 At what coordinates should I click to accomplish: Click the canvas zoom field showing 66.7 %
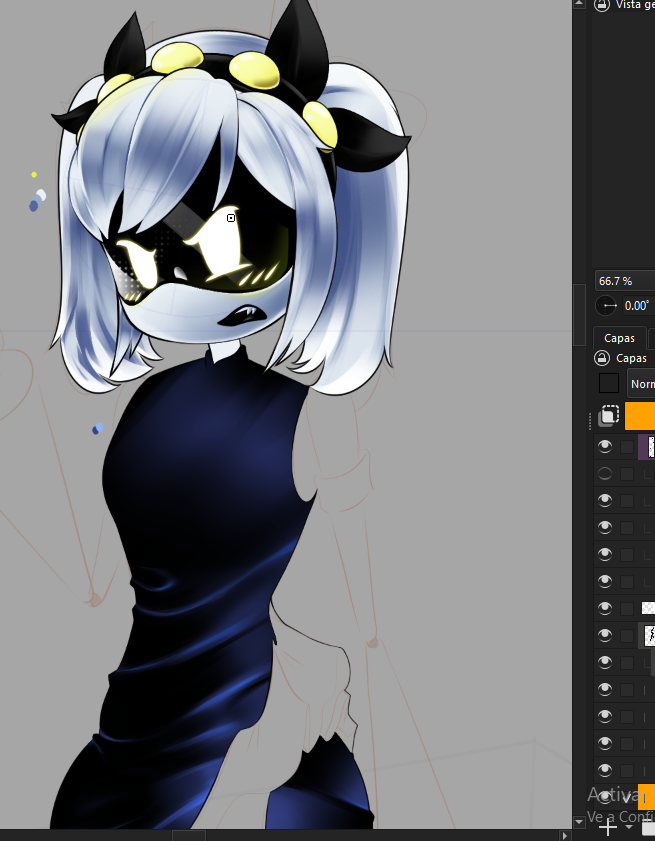click(x=625, y=281)
